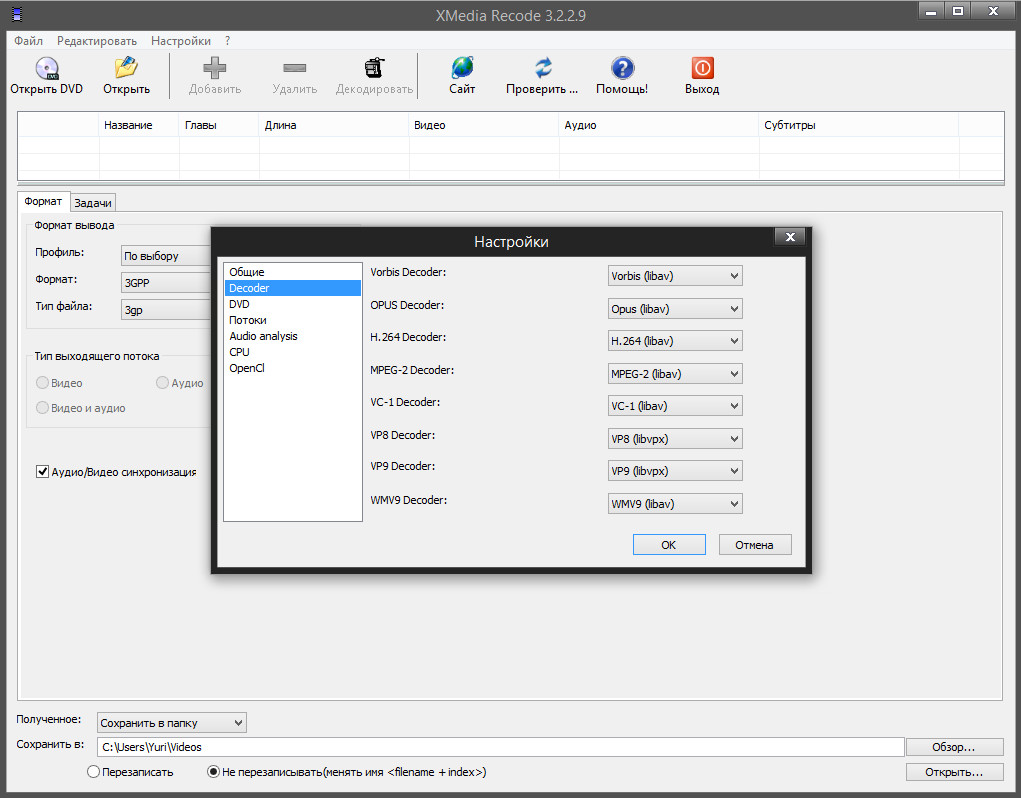Start encoding with the Декодировать icon

point(374,68)
